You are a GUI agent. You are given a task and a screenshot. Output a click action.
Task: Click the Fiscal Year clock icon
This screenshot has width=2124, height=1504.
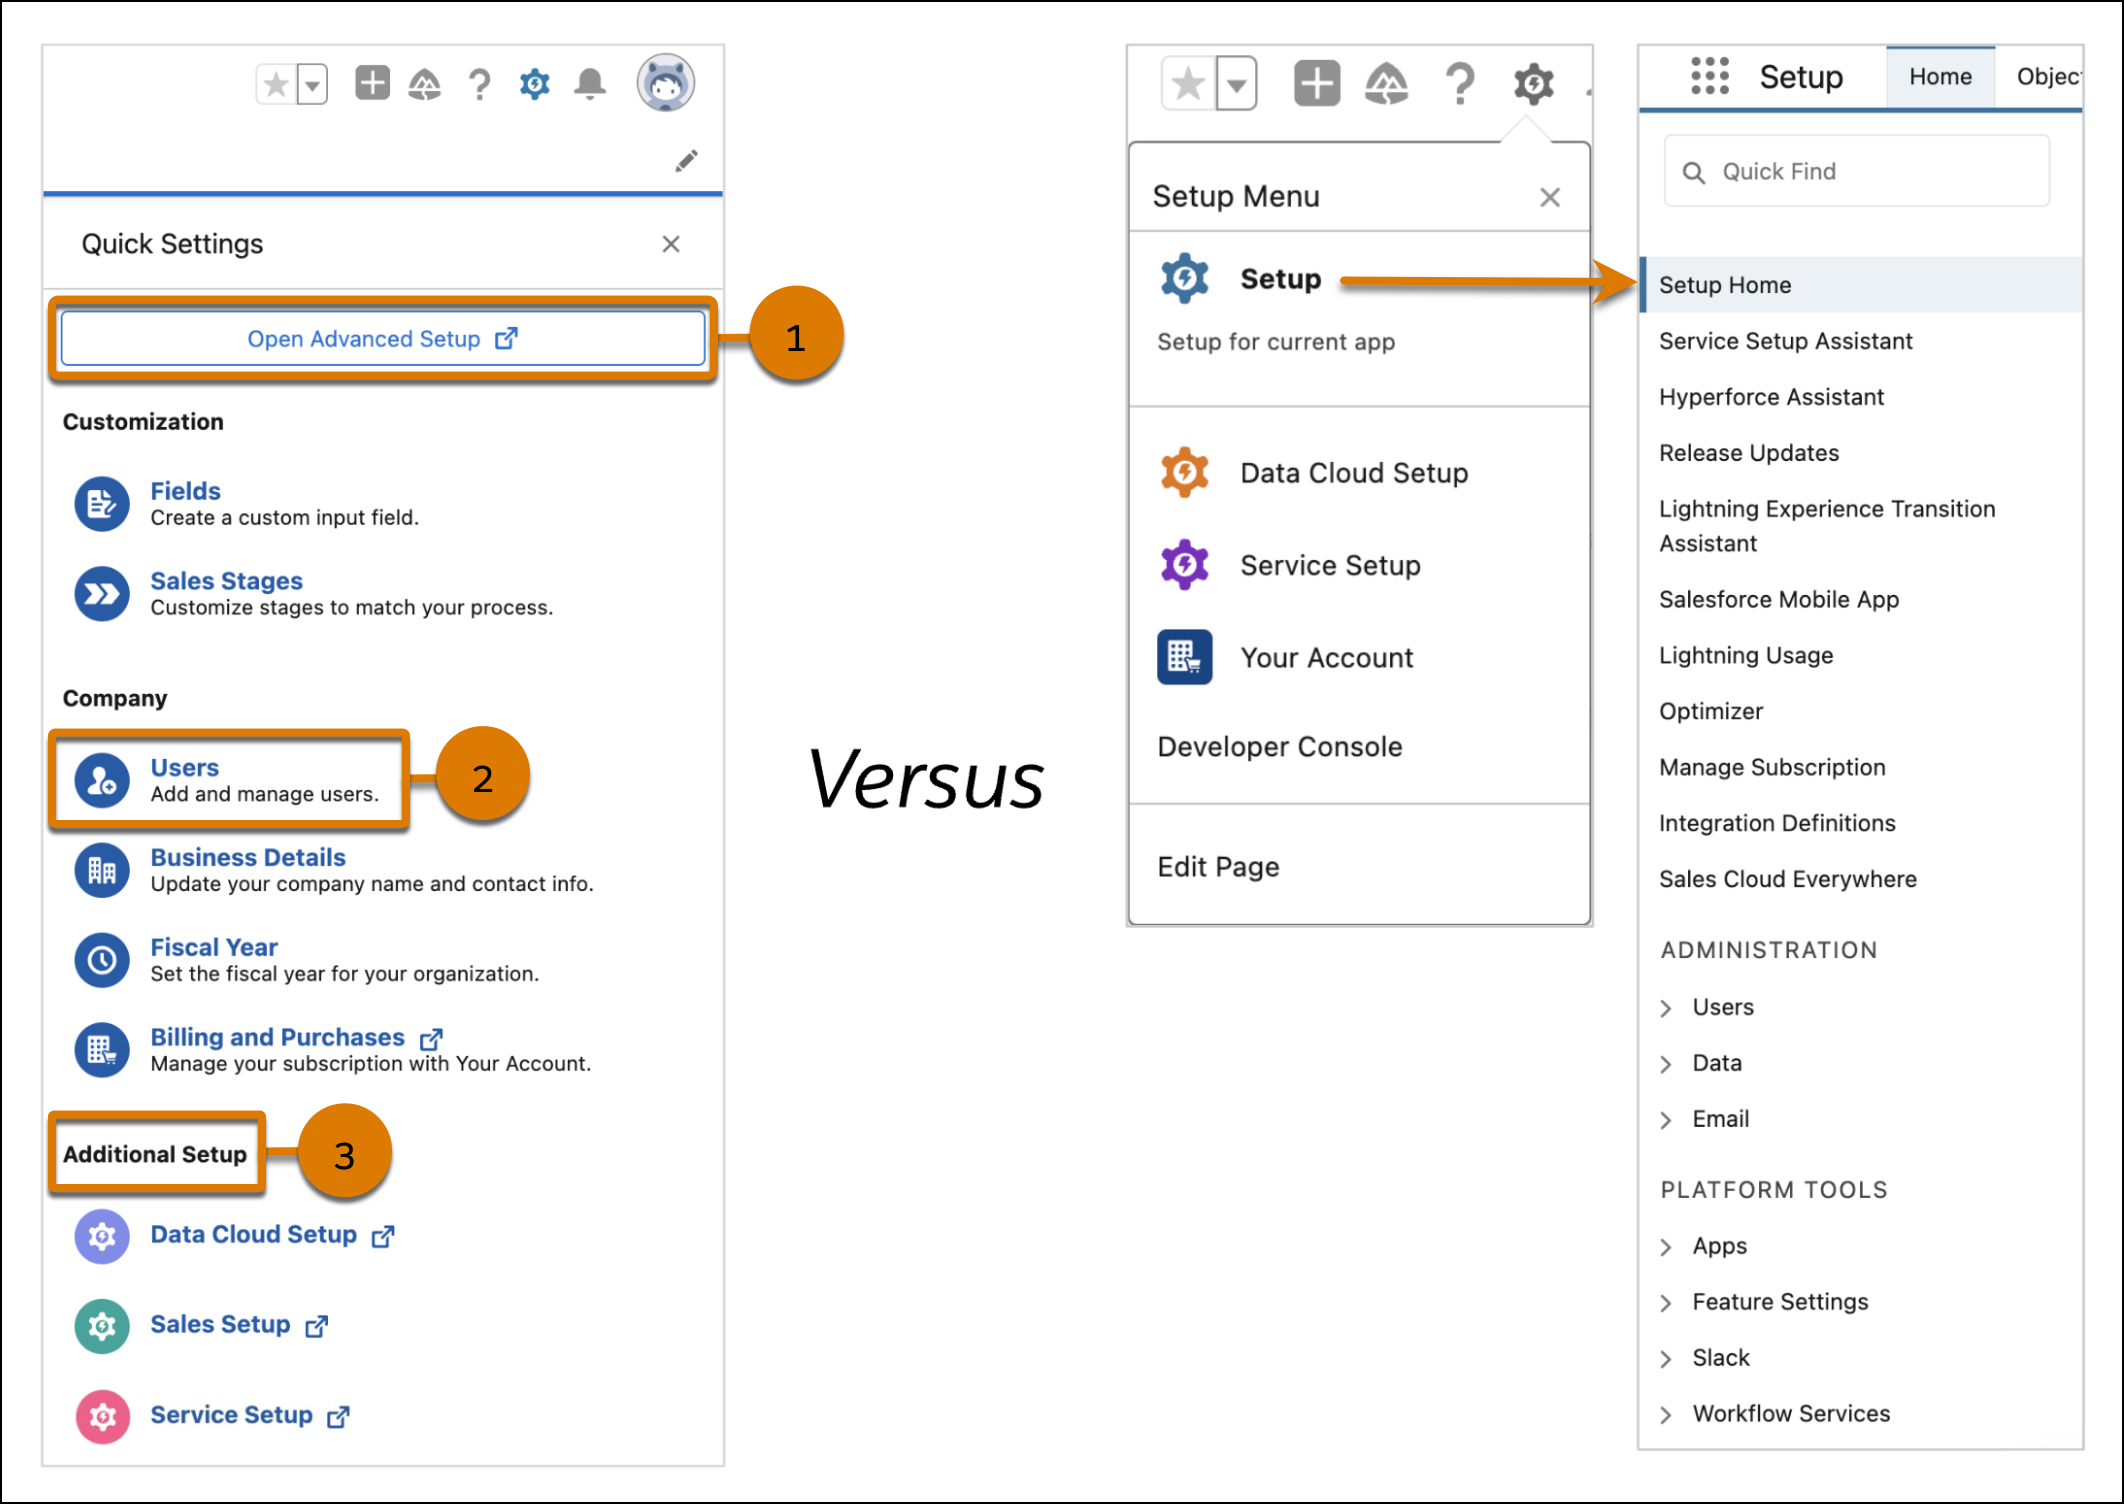point(102,960)
